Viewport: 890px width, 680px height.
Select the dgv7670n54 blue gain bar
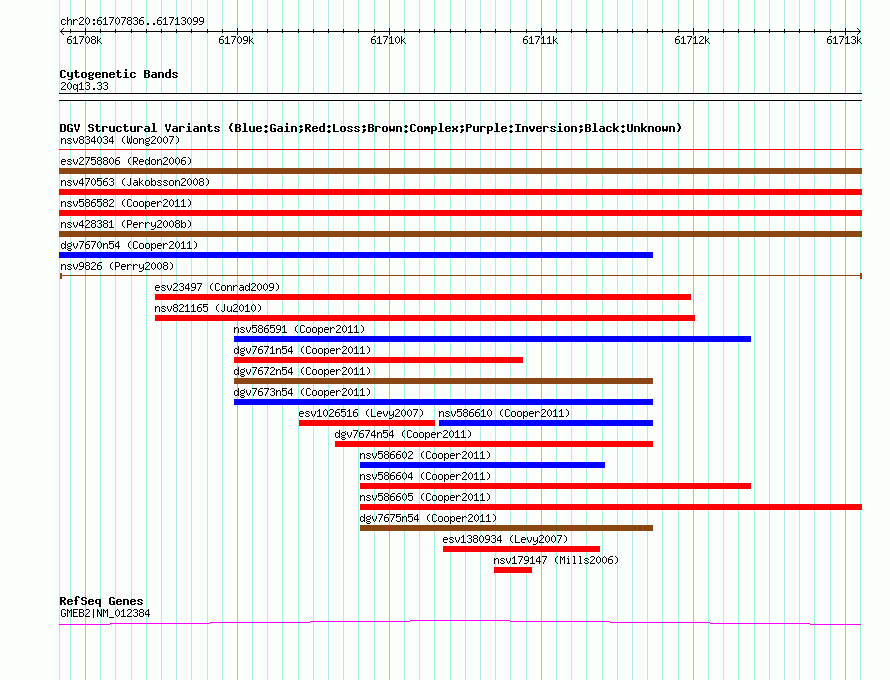pyautogui.click(x=356, y=255)
